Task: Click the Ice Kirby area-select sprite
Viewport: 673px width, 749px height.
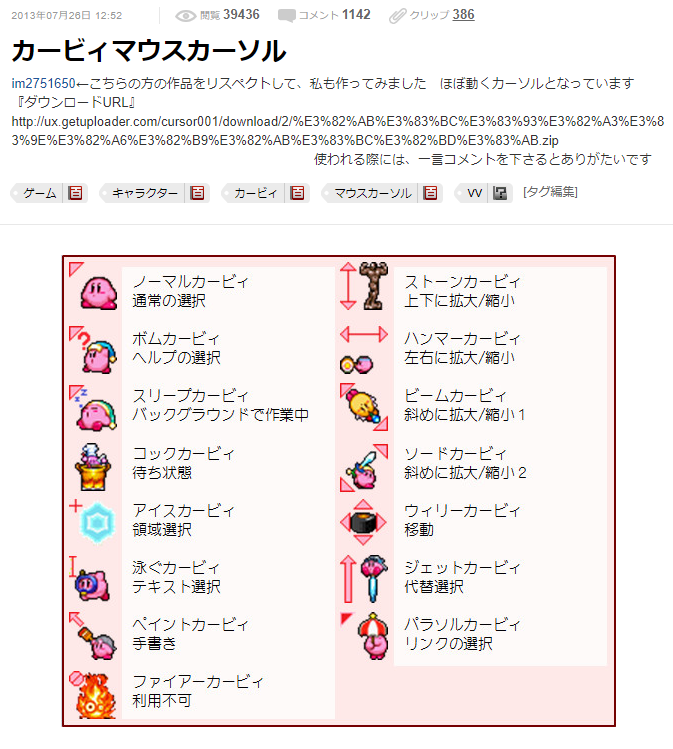Action: point(97,523)
